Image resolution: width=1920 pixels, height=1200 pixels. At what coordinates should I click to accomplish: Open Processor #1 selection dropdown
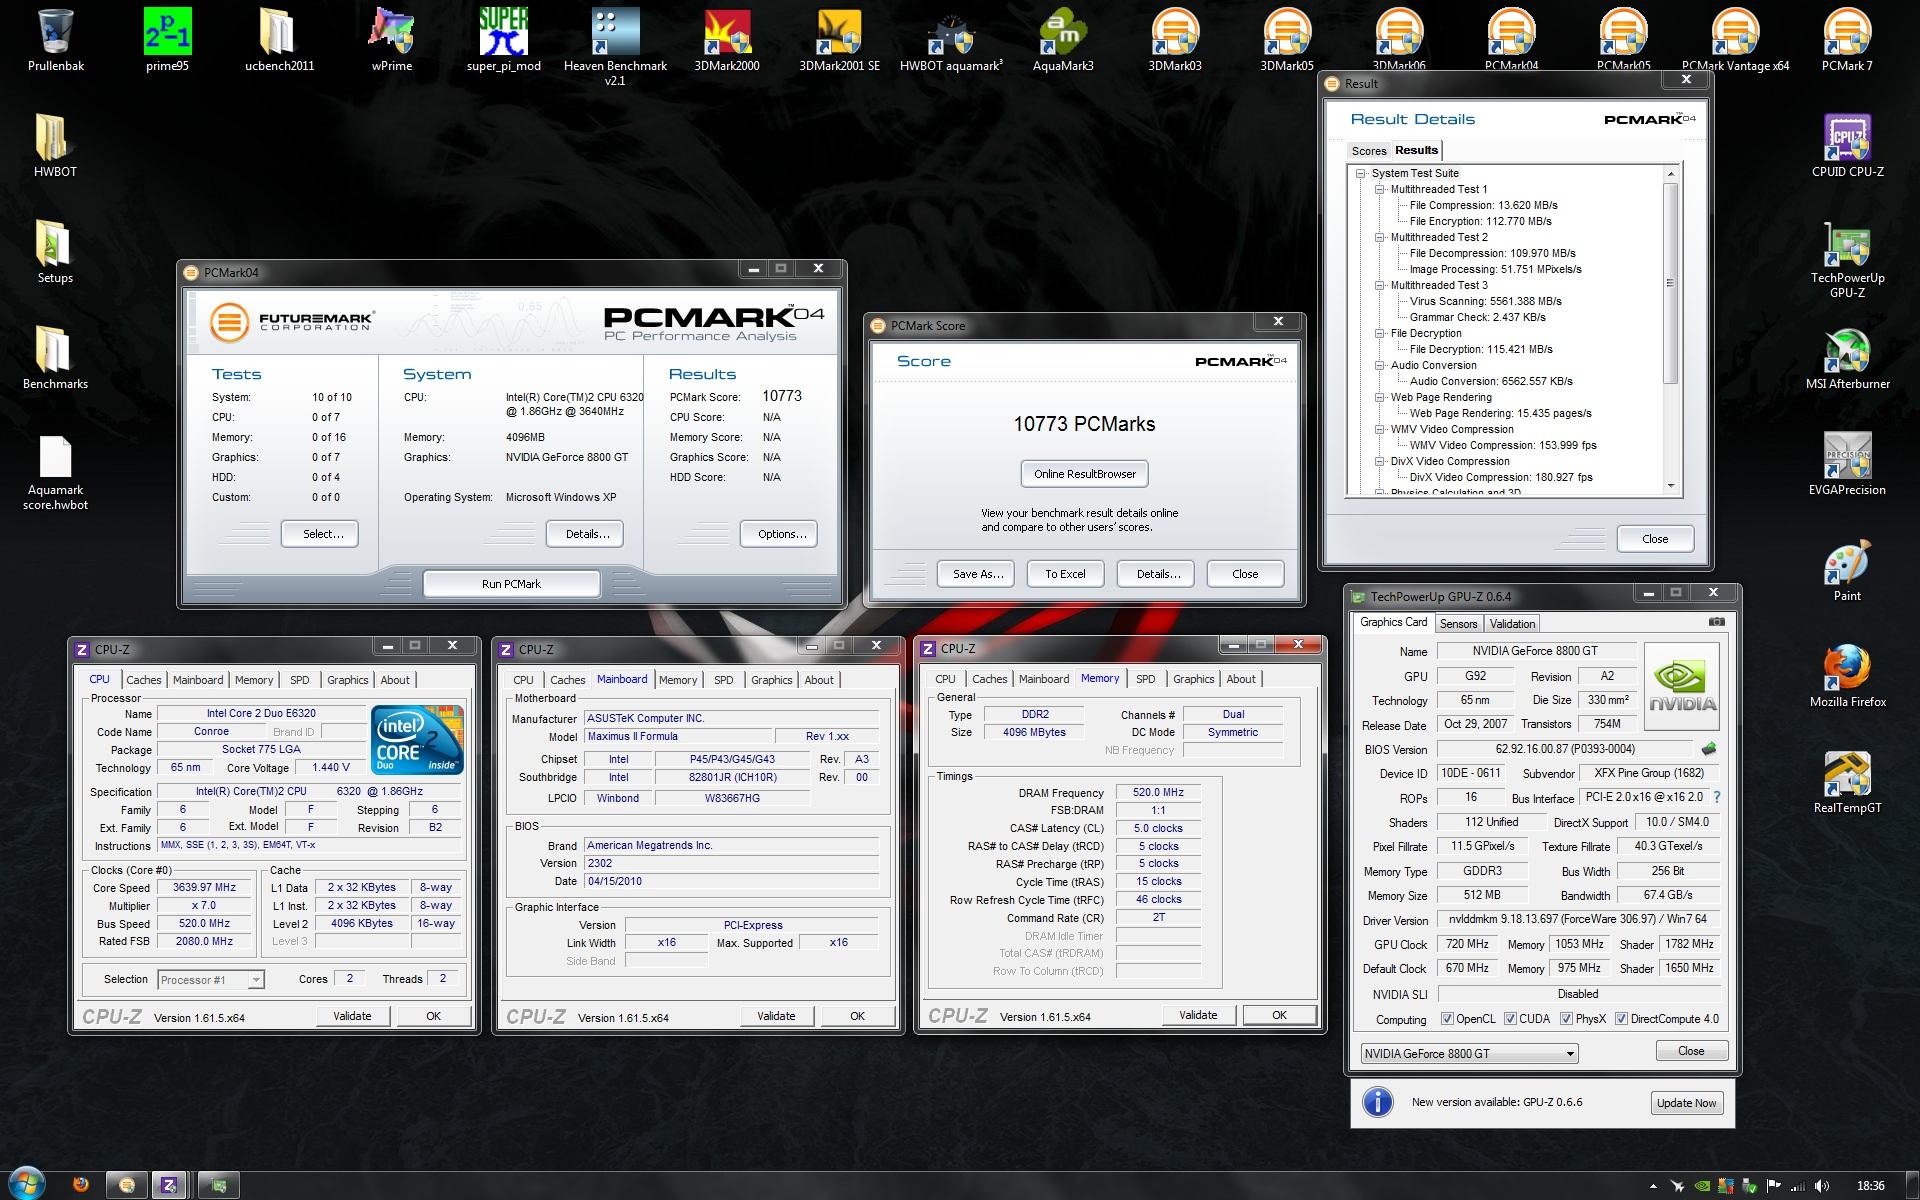[x=211, y=979]
